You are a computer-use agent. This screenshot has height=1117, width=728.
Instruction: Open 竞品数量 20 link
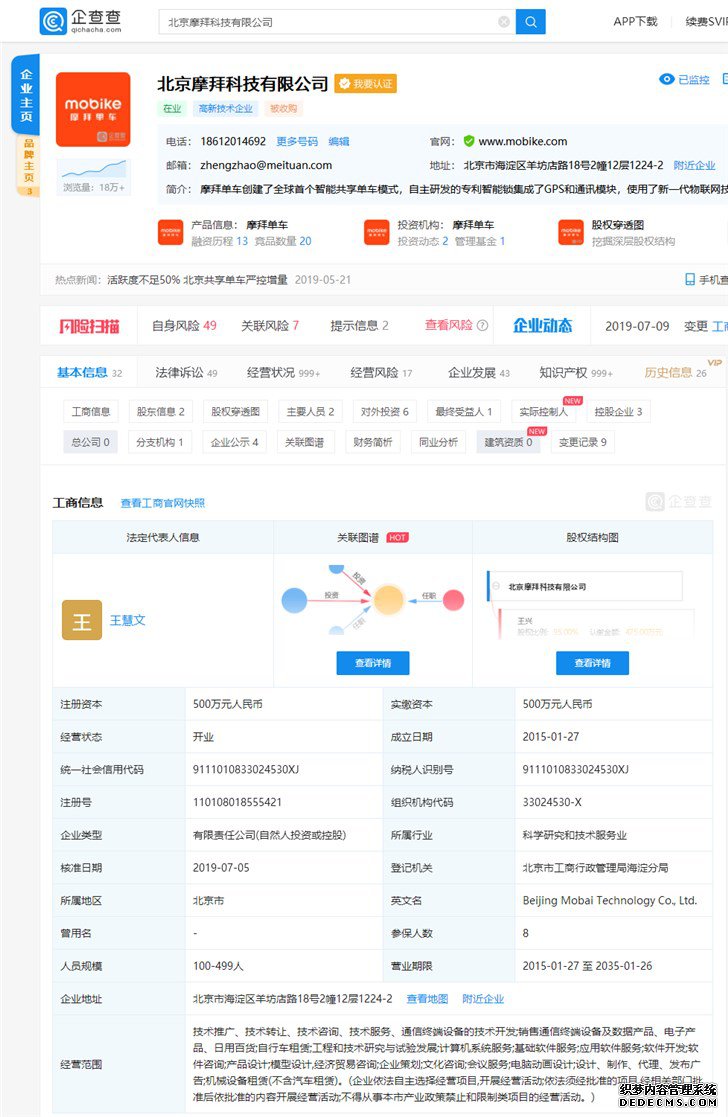point(283,241)
